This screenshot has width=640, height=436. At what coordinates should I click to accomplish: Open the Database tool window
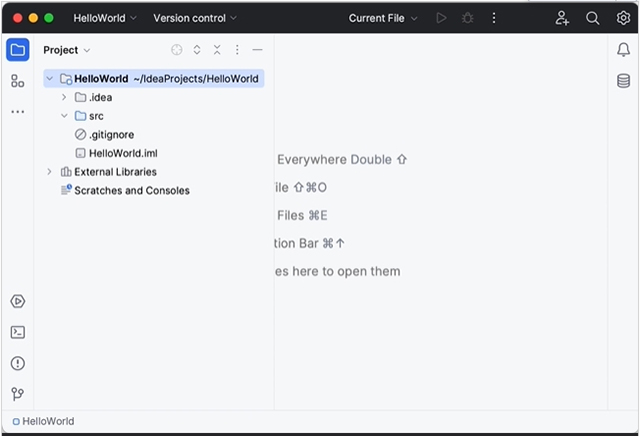[x=623, y=81]
